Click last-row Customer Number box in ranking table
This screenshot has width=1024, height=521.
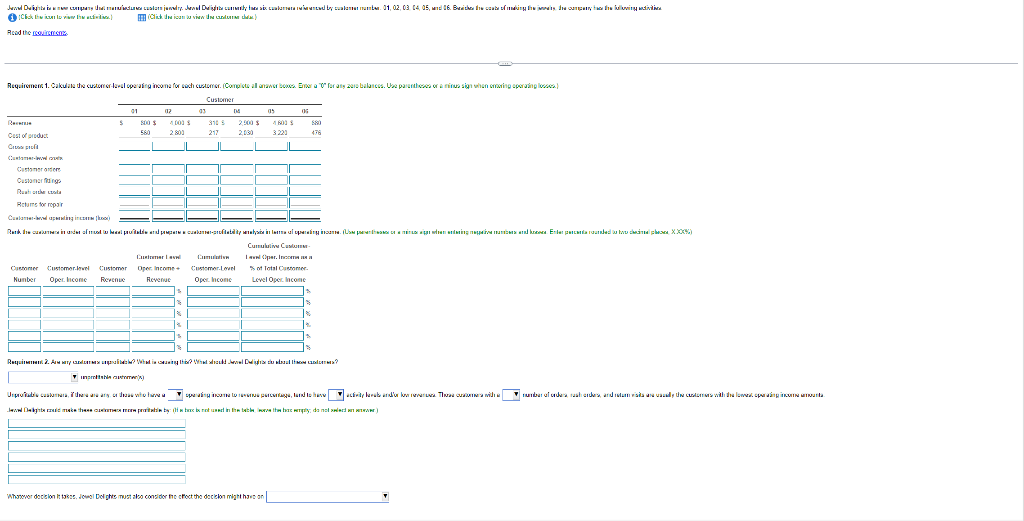(x=25, y=347)
